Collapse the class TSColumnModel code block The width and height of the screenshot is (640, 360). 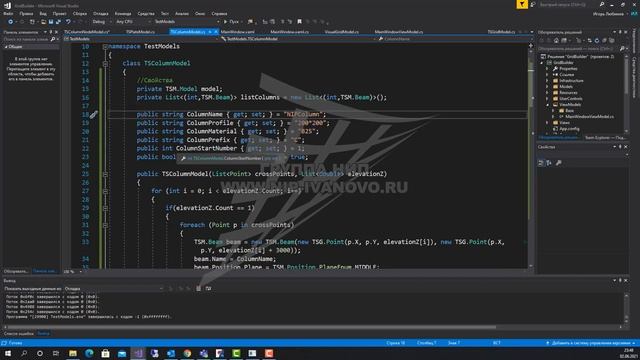click(x=105, y=64)
